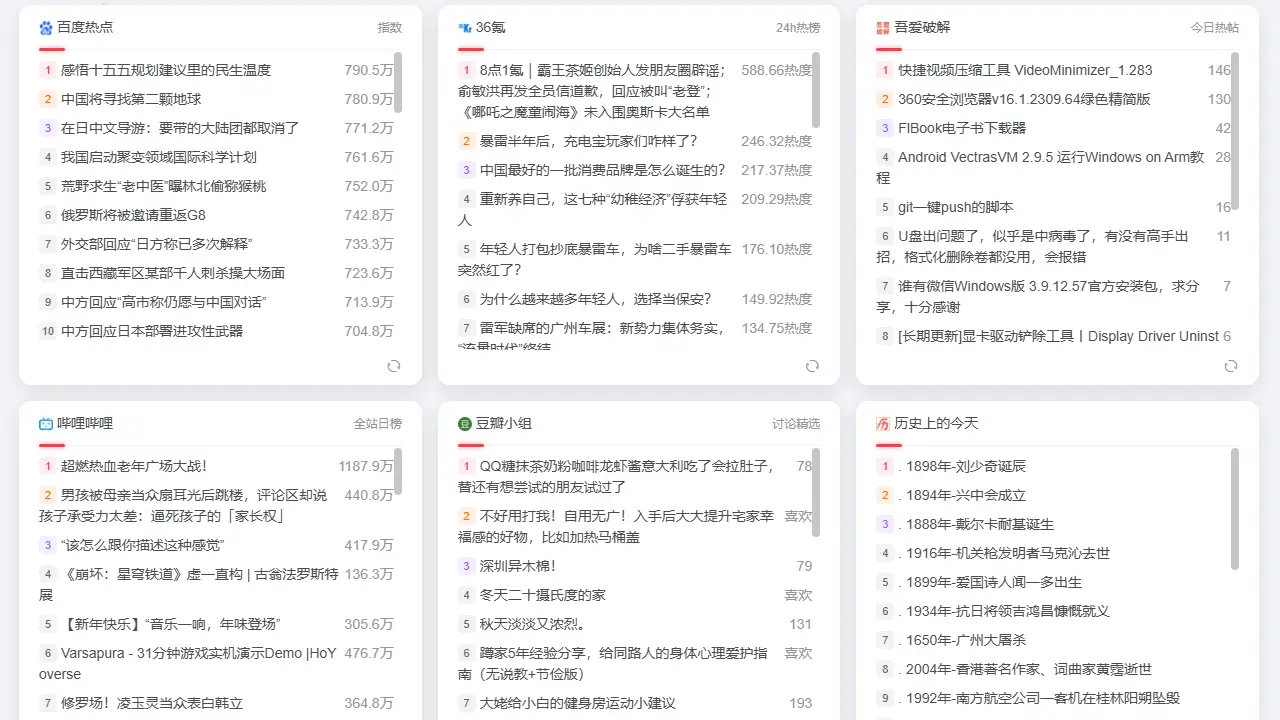
Task: Refresh the 吾爱破解 card
Action: [x=1231, y=366]
